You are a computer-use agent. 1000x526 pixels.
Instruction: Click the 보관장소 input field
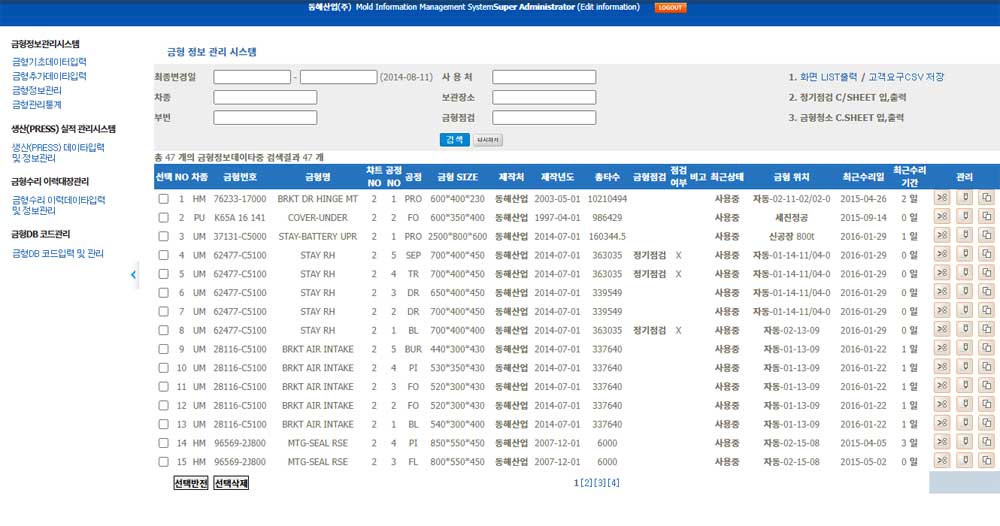[x=544, y=98]
